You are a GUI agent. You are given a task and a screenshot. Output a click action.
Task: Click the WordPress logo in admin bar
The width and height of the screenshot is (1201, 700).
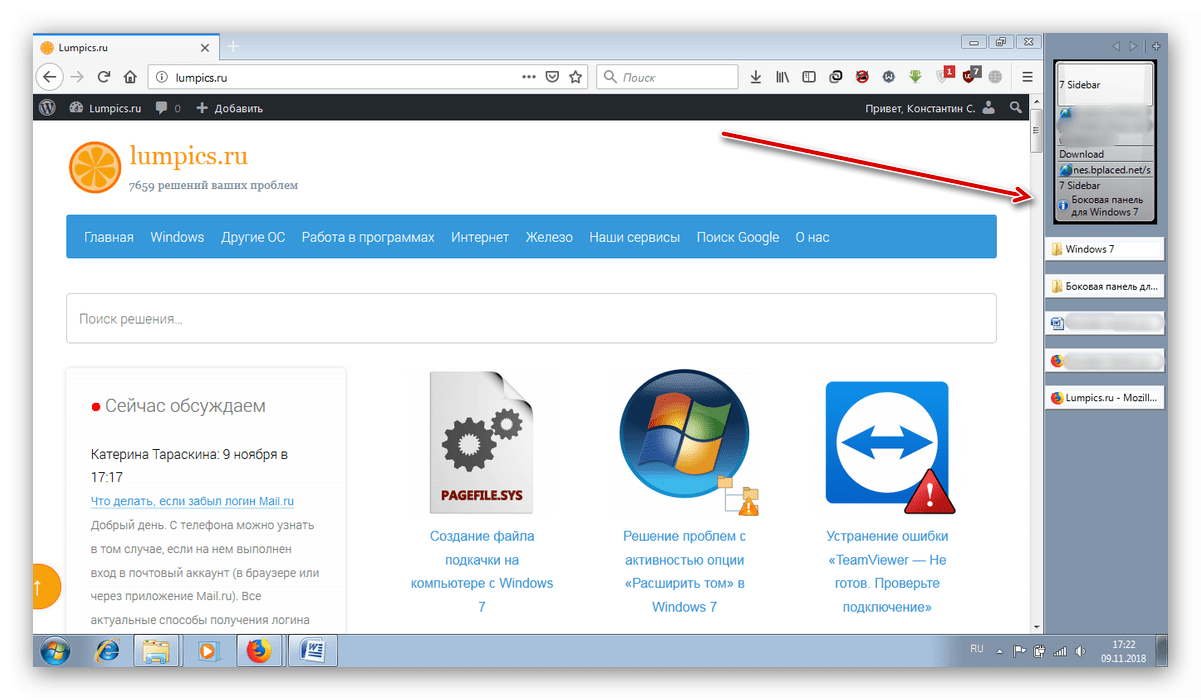47,107
